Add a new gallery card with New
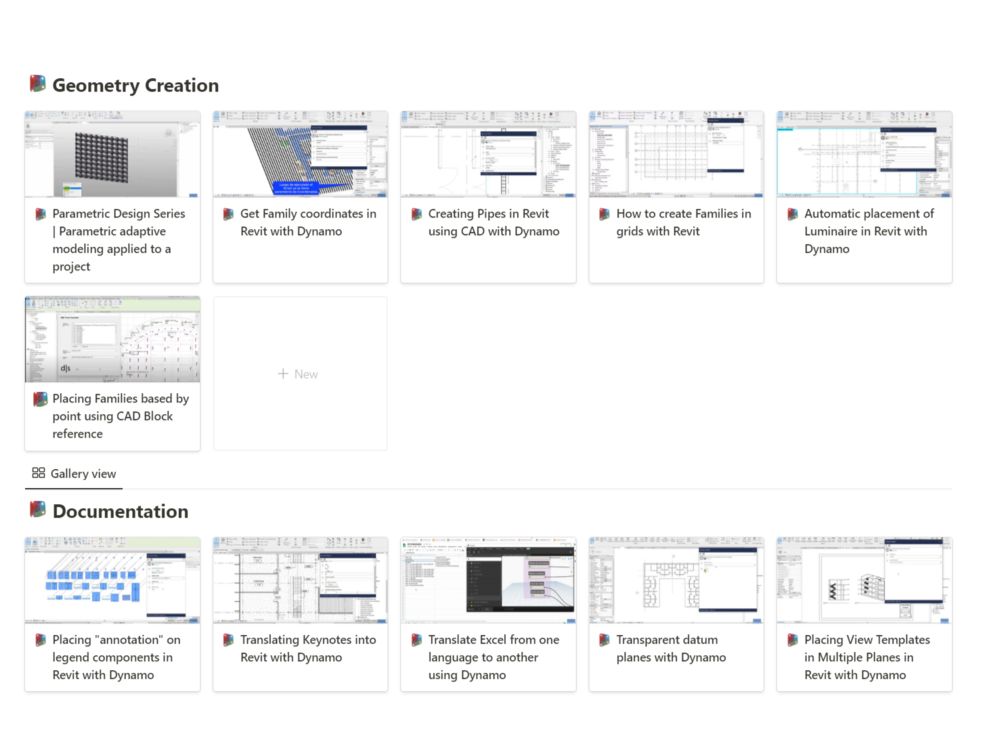1000x750 pixels. pos(299,374)
